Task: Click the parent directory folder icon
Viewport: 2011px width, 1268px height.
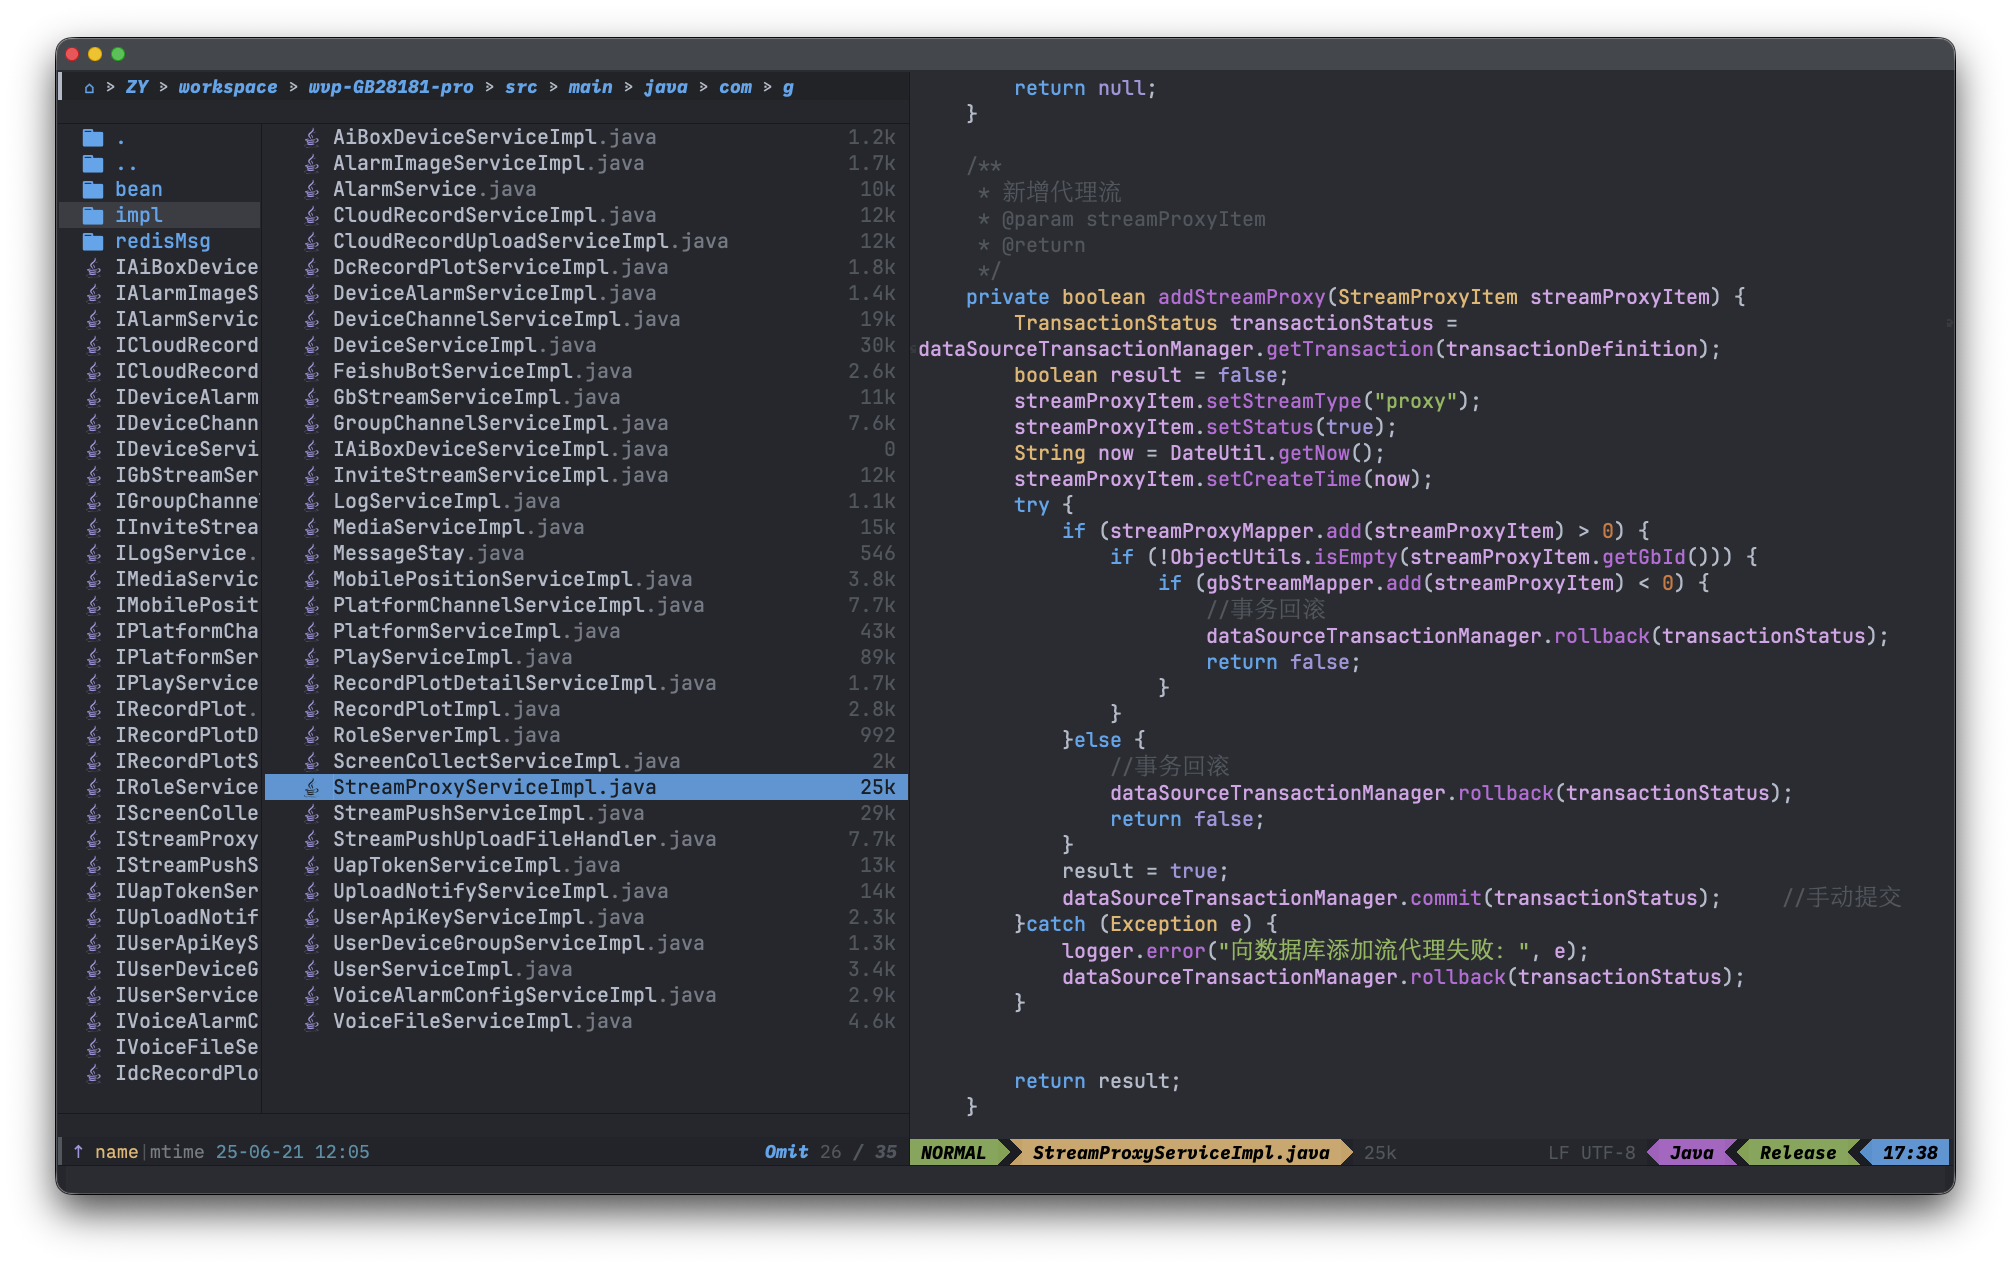Action: pos(93,163)
